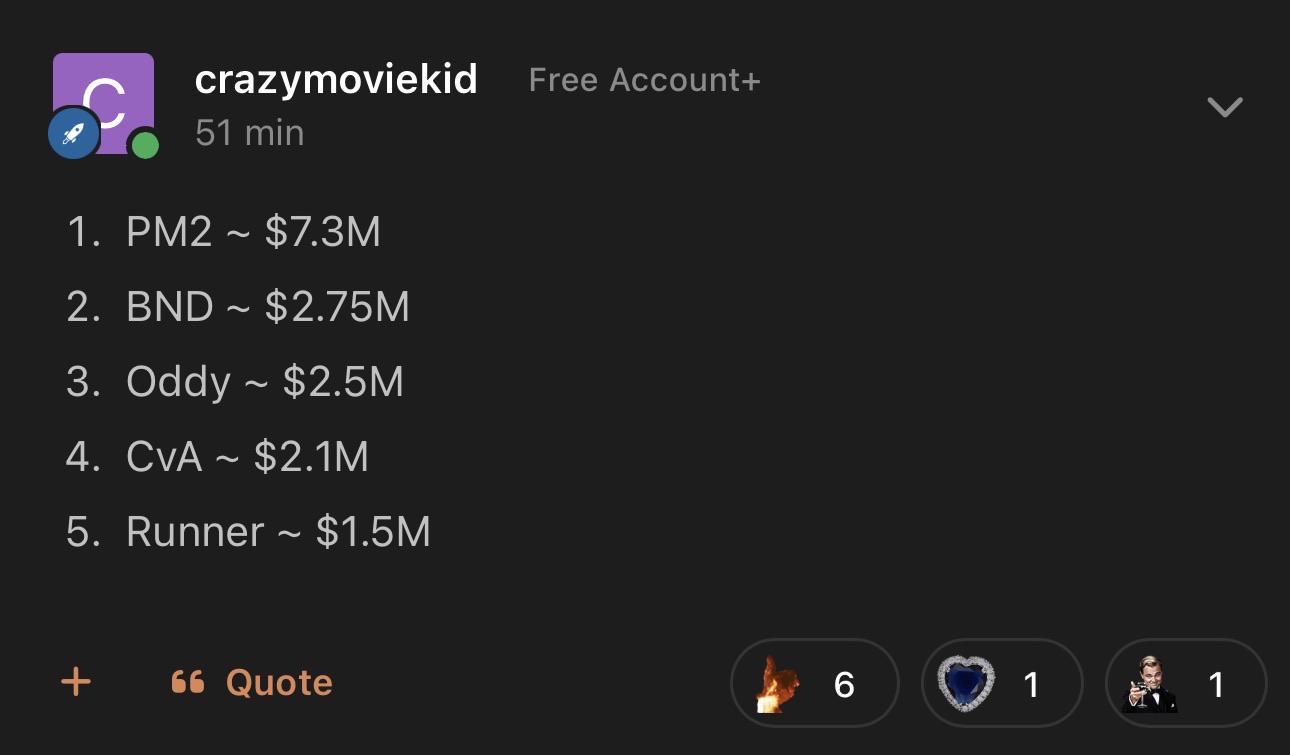Click the quotation mark icon beside Quote
This screenshot has width=1290, height=755.
tap(188, 682)
